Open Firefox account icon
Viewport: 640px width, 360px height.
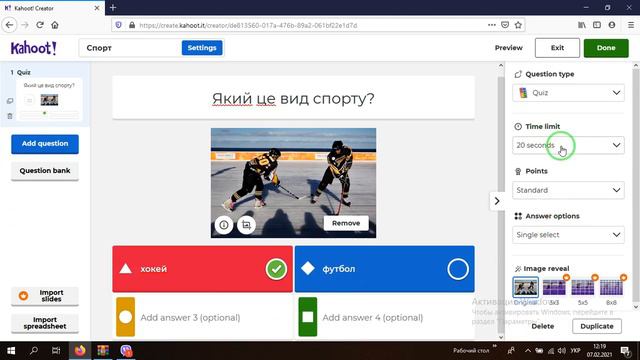pyautogui.click(x=612, y=25)
